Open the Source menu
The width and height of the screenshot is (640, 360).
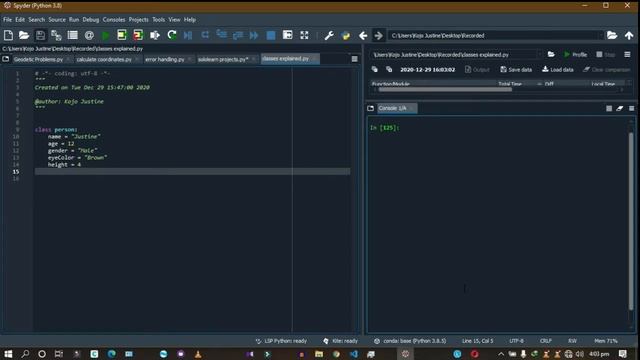57,20
